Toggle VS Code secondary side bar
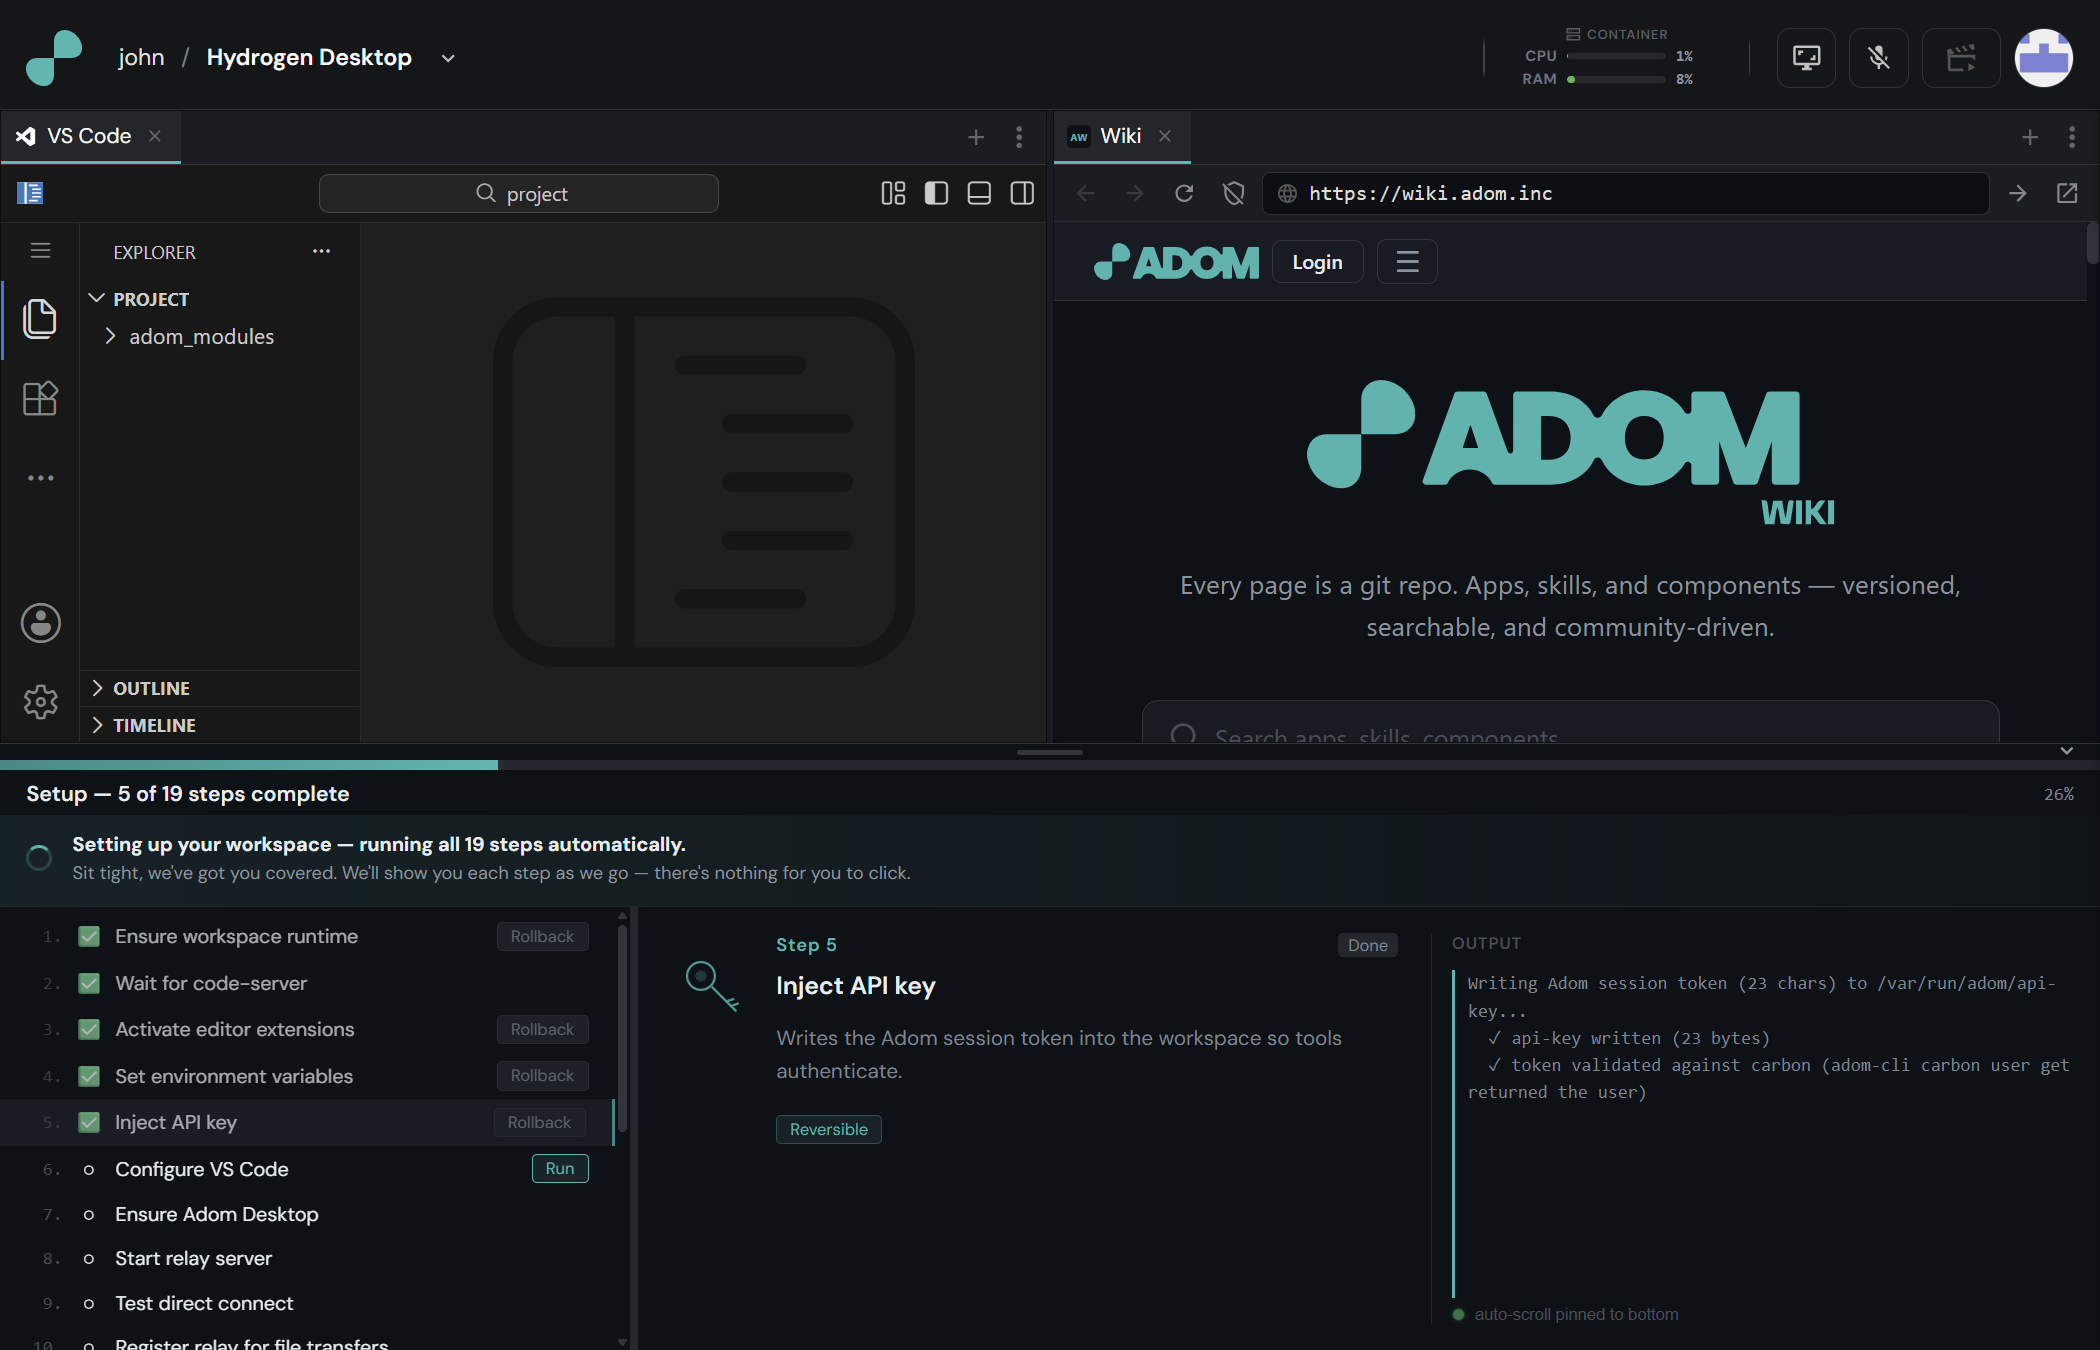2100x1350 pixels. pyautogui.click(x=1022, y=193)
